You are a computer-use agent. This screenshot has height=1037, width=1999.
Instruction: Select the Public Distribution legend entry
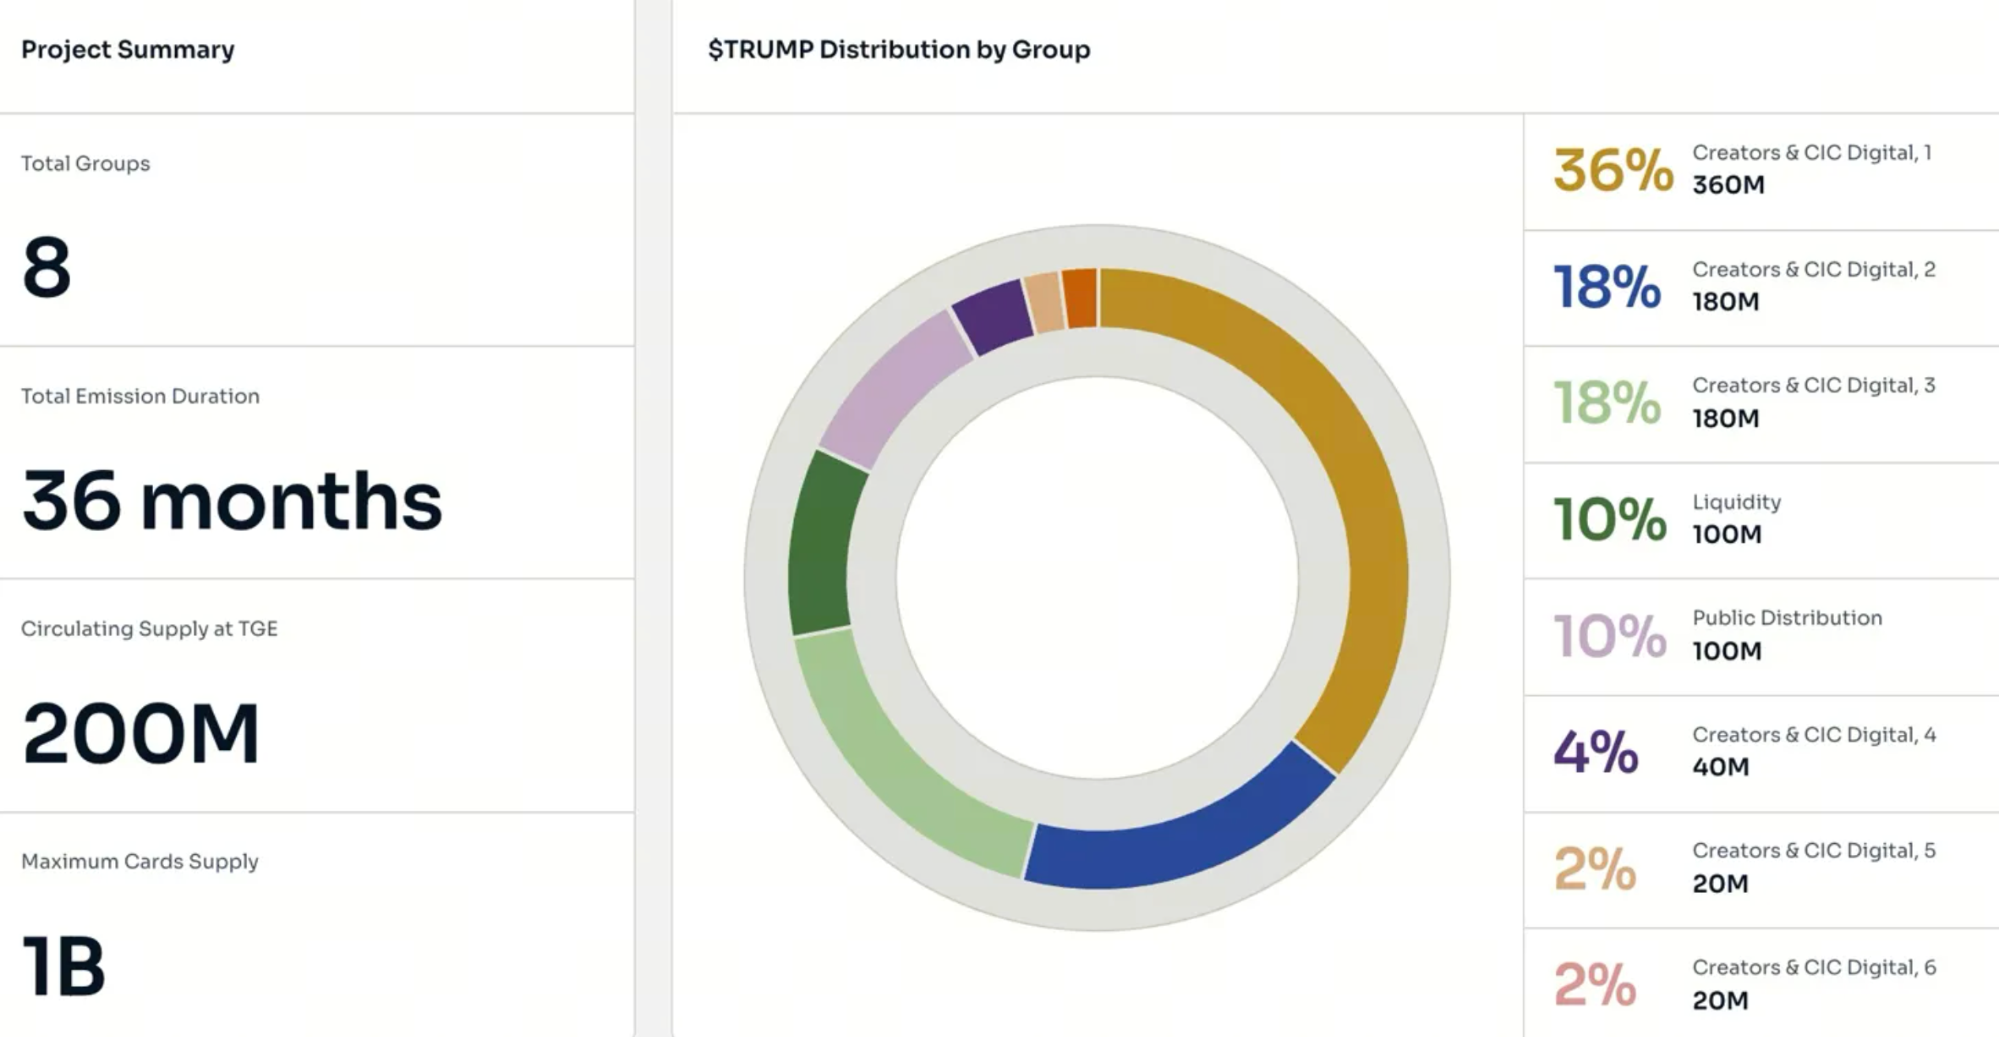1760,635
